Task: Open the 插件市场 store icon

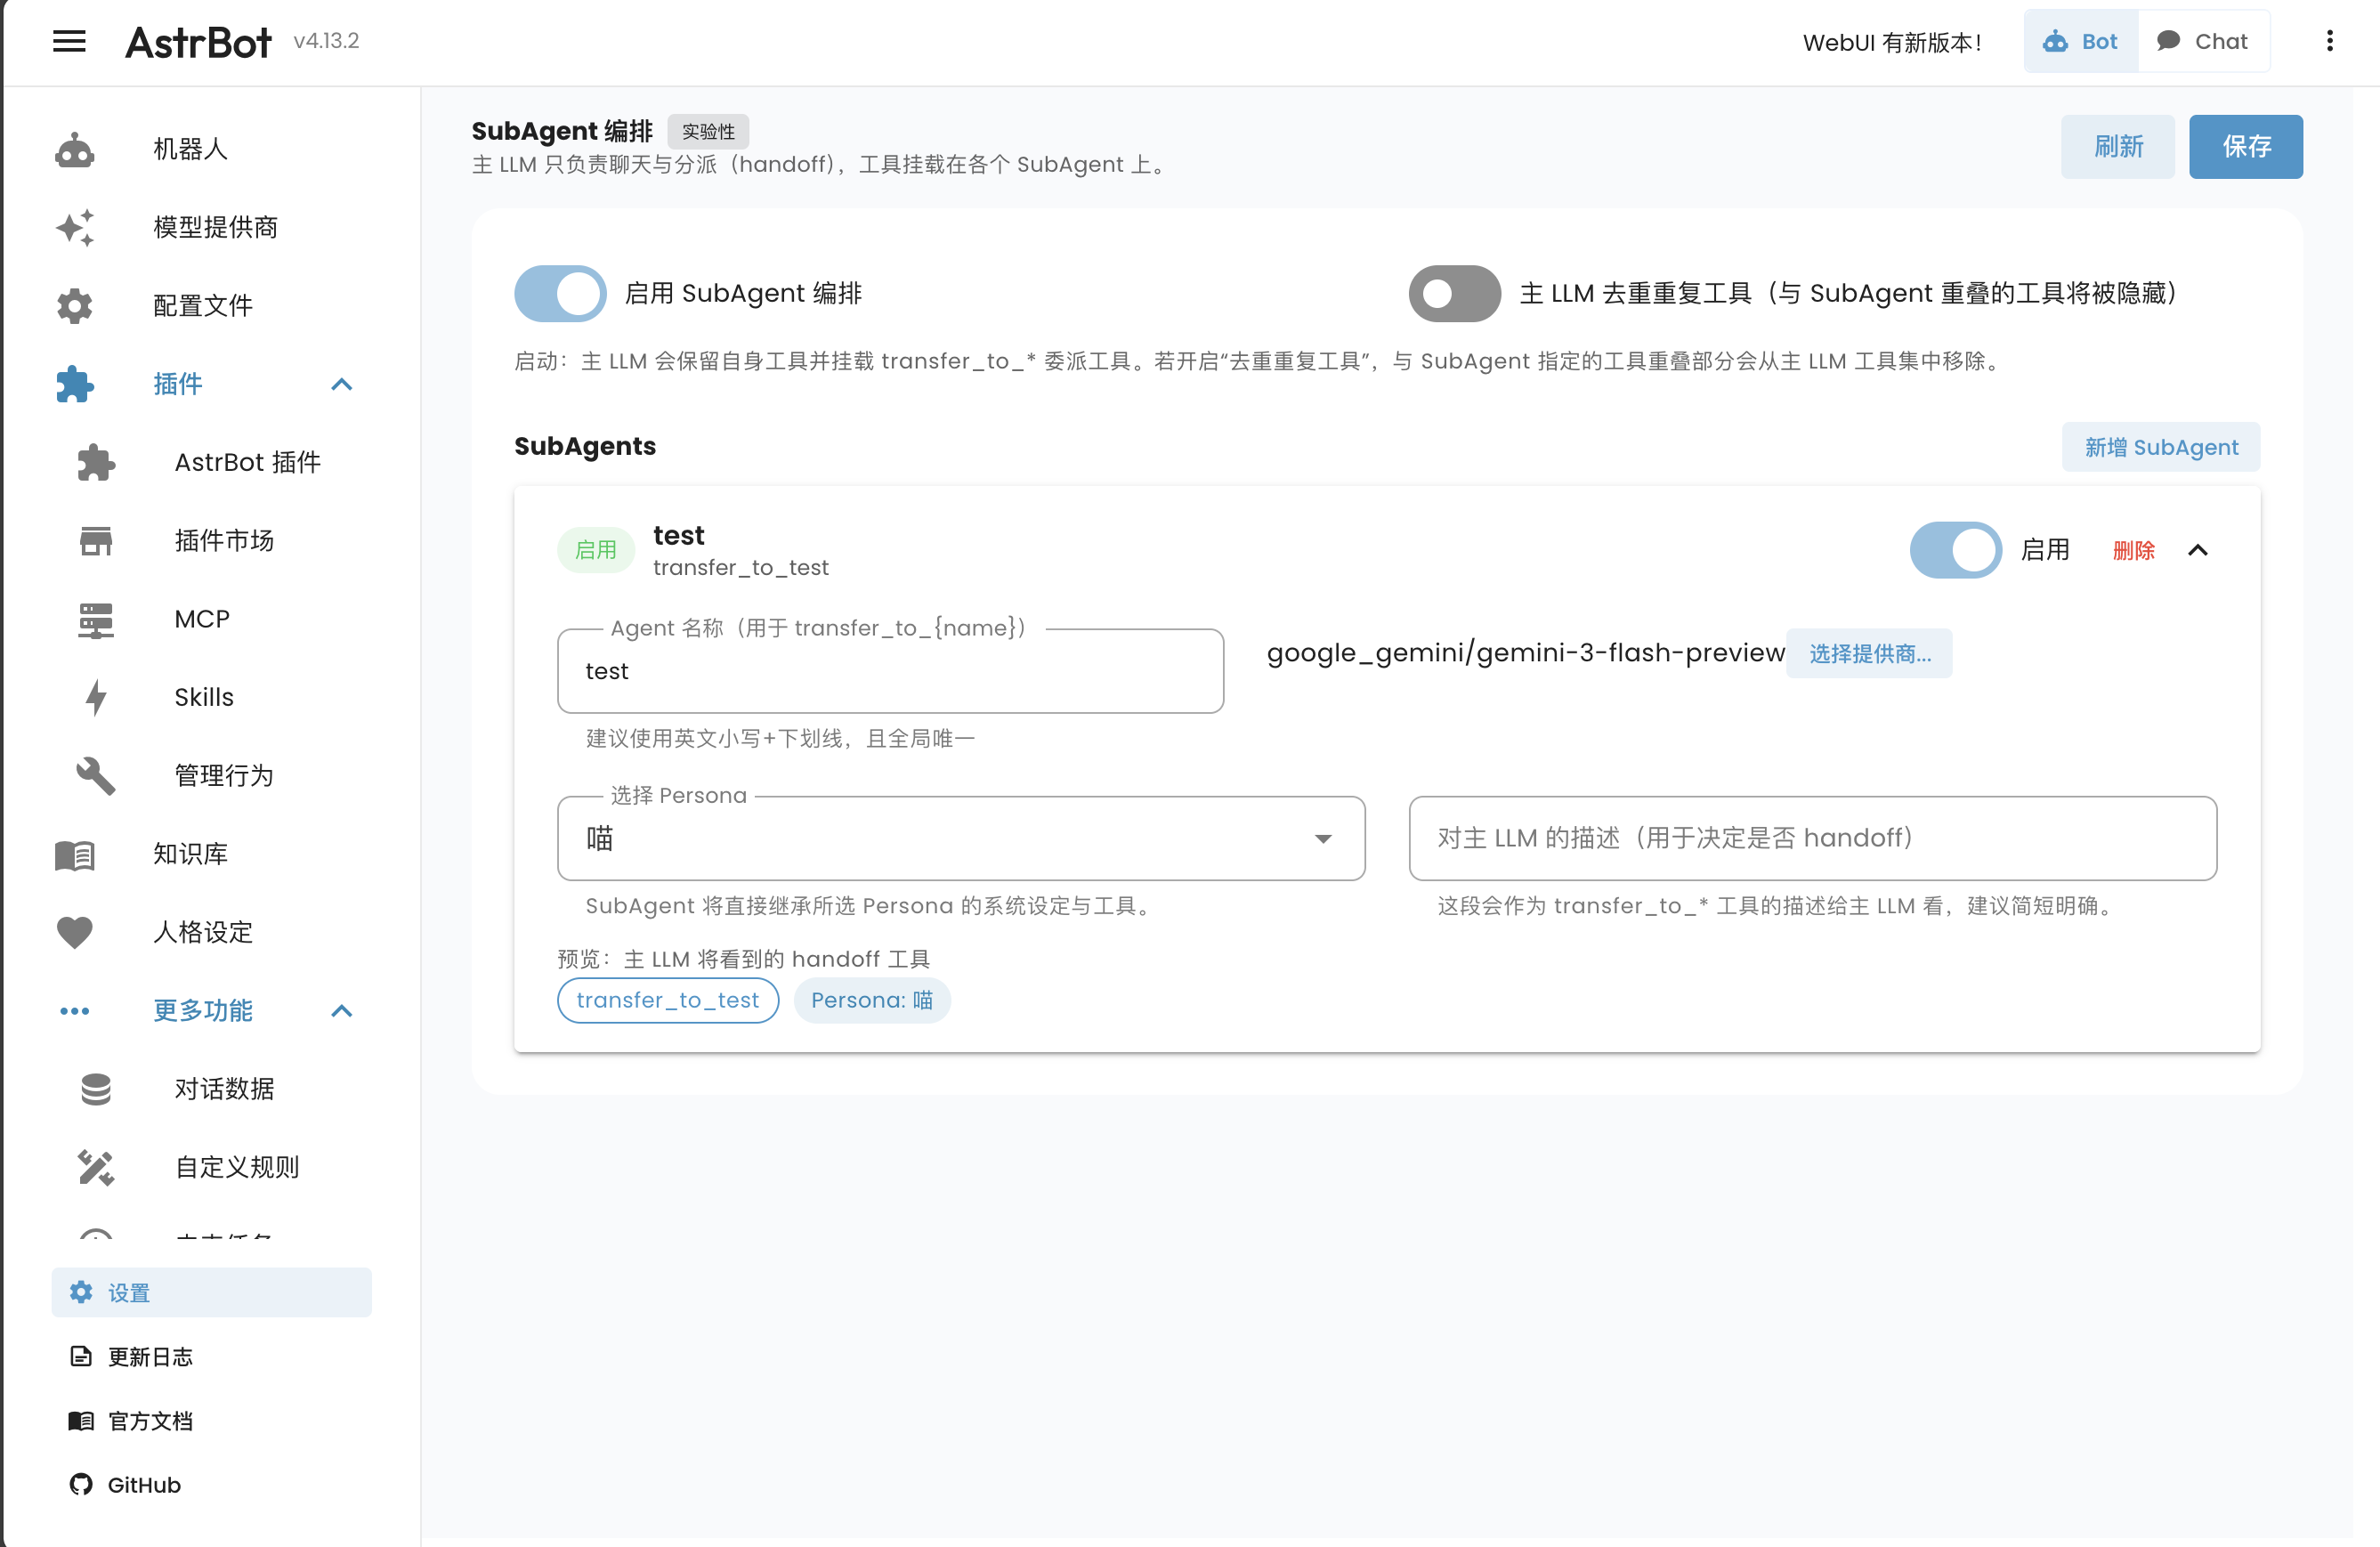Action: coord(96,541)
